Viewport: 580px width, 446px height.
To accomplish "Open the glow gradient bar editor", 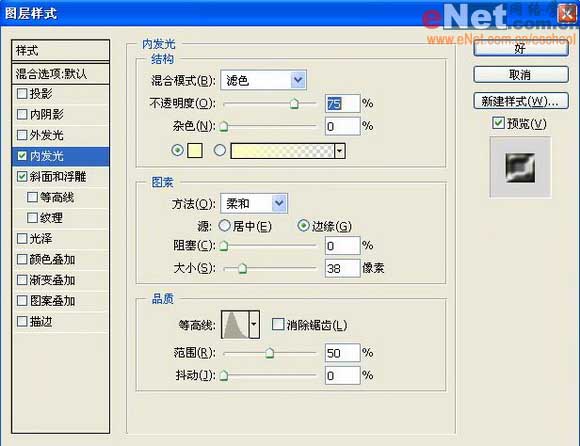I will [282, 151].
